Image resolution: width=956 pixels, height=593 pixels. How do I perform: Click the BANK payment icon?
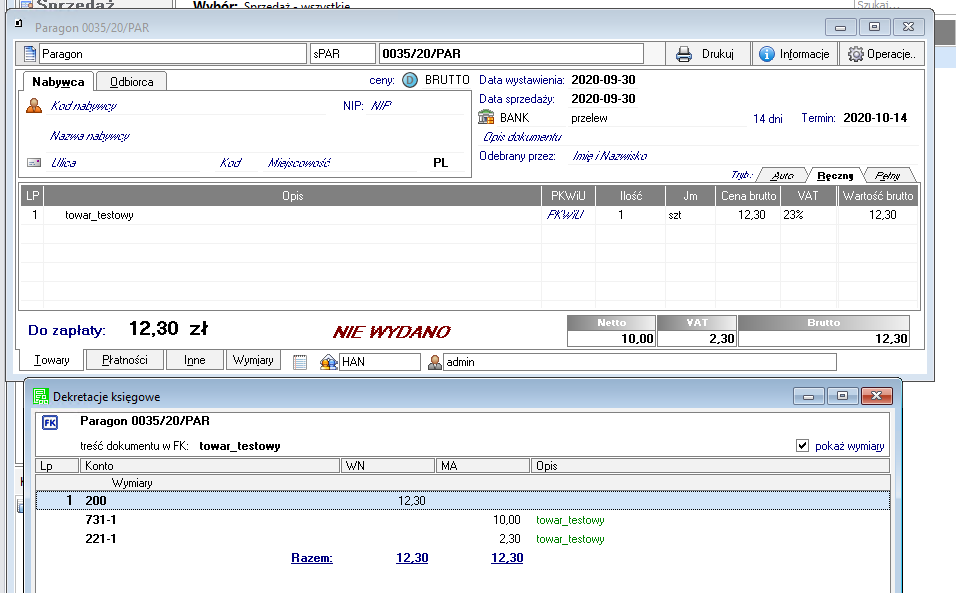(487, 118)
